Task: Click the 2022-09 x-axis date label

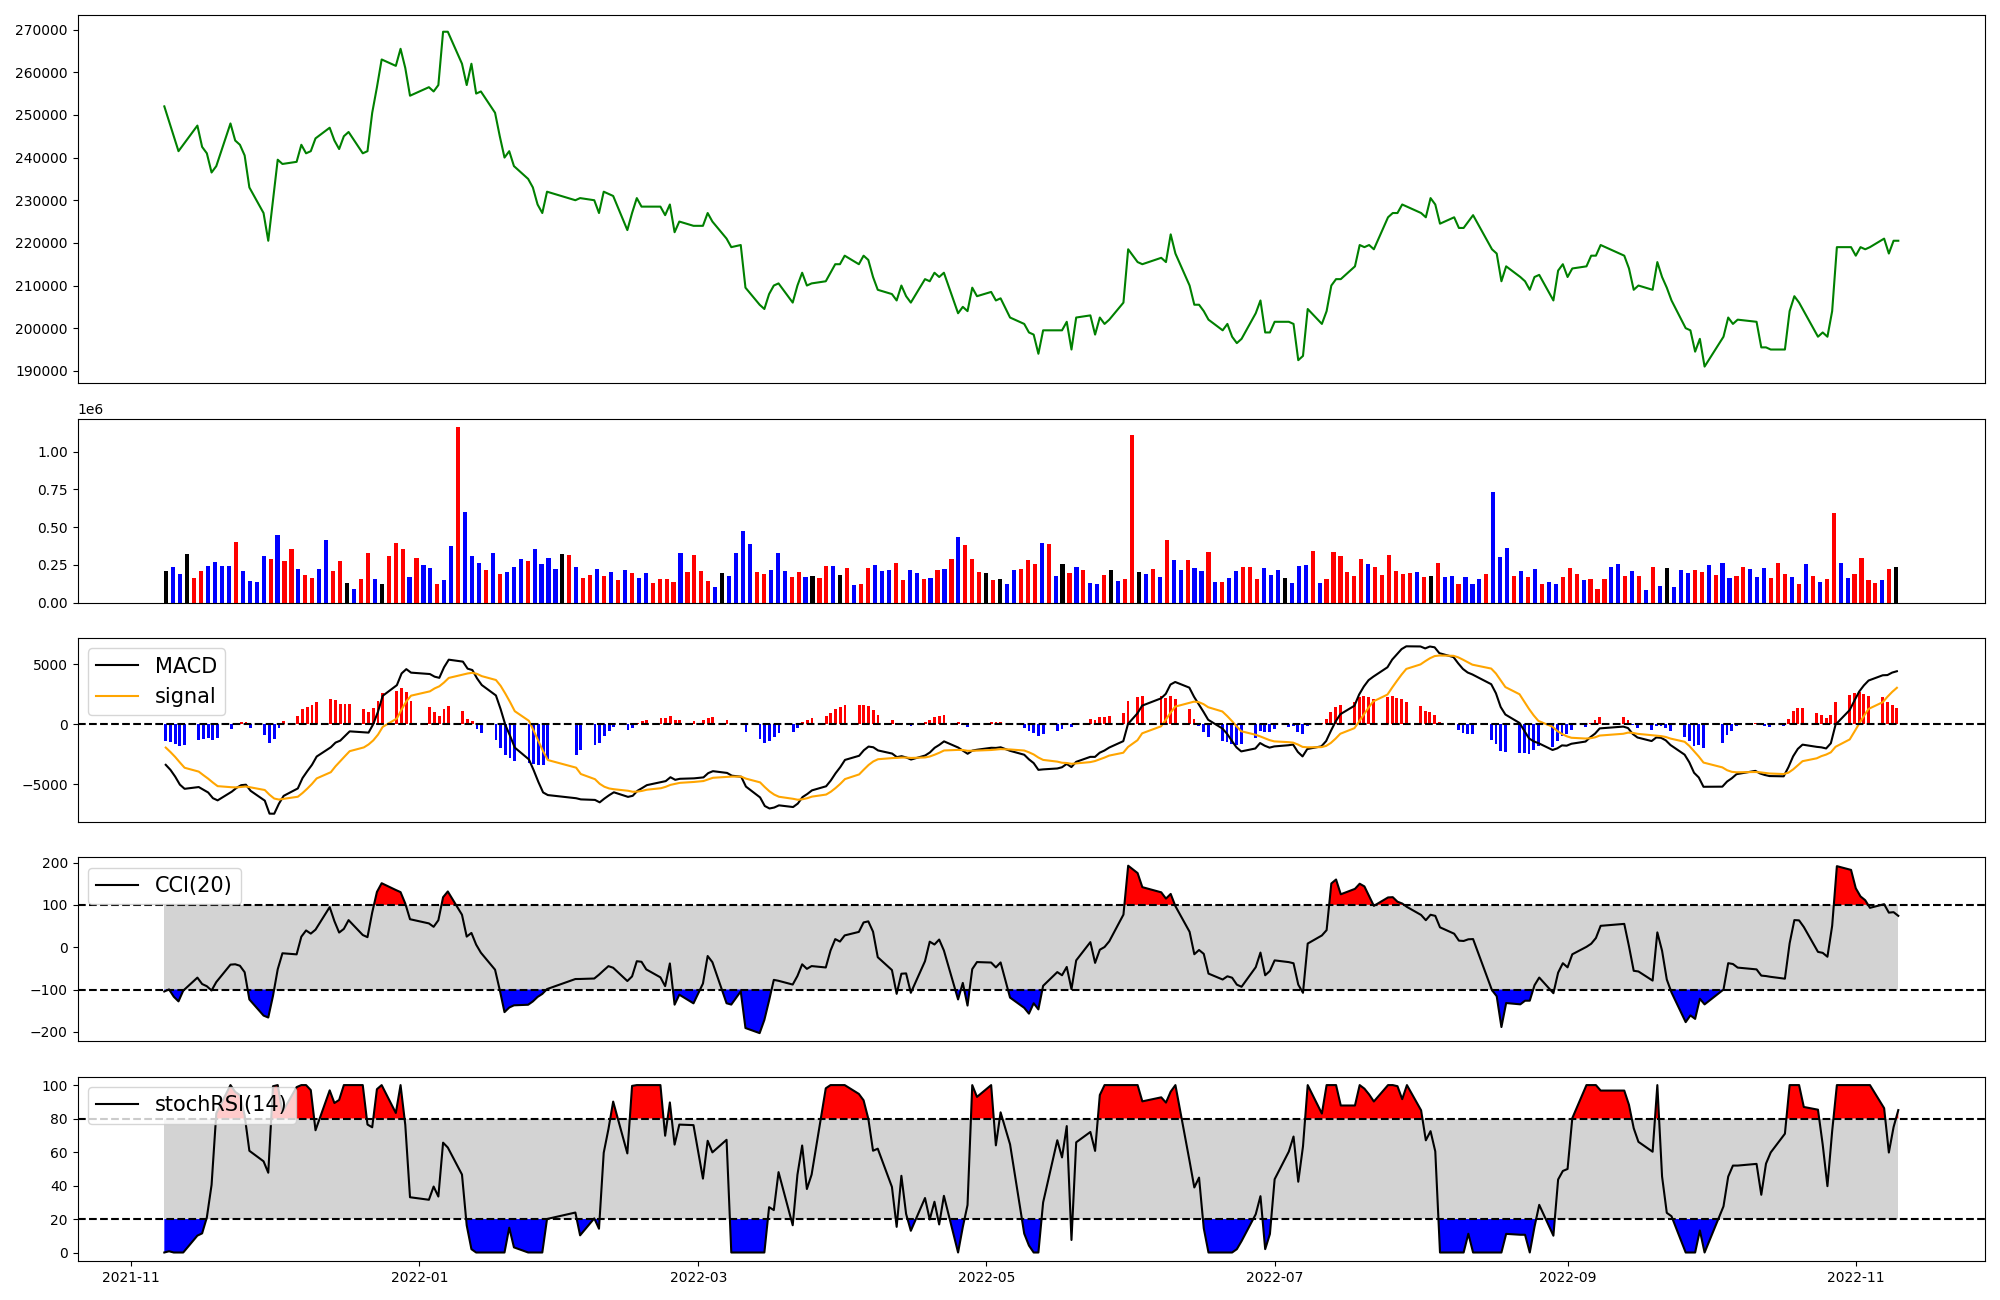Action: (1568, 1277)
